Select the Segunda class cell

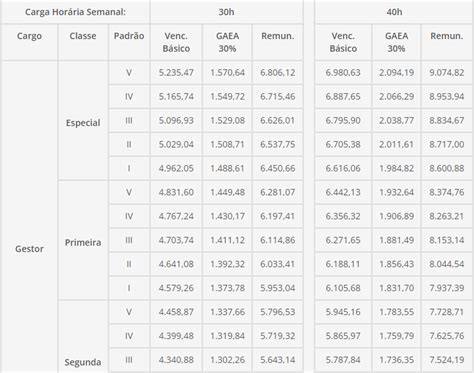click(83, 362)
